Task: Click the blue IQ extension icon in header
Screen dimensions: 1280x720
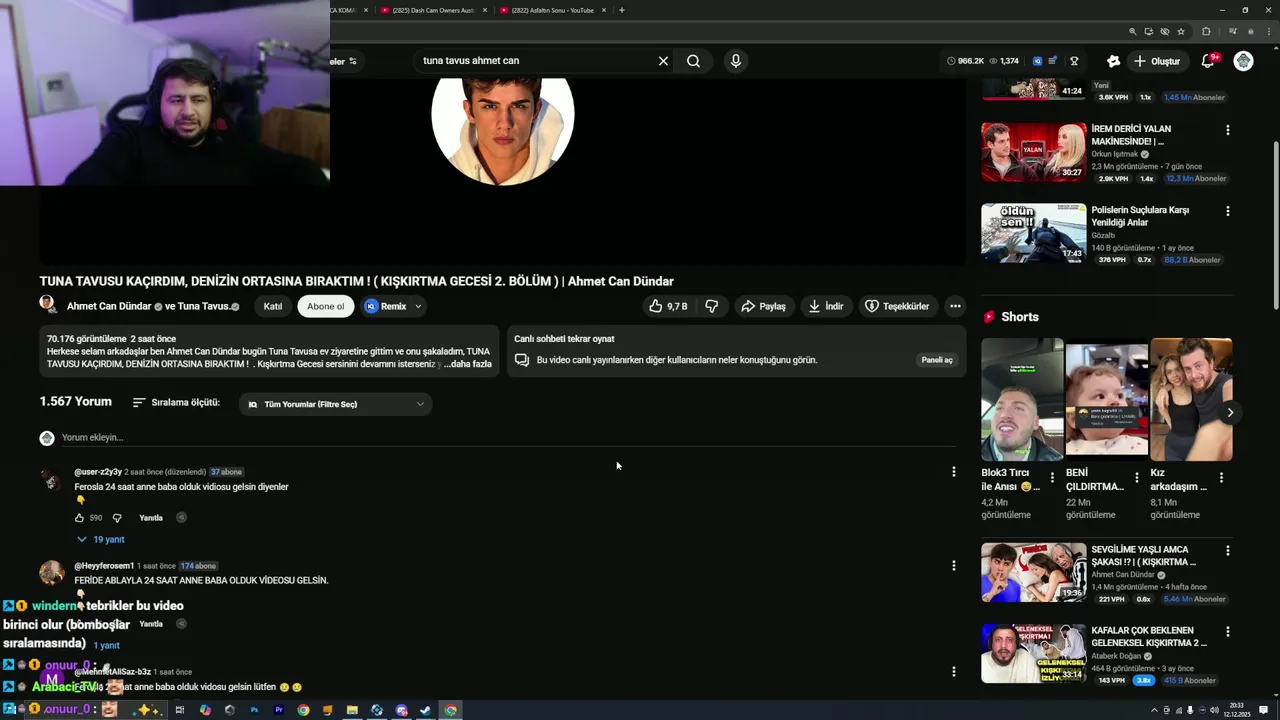Action: tap(1037, 61)
